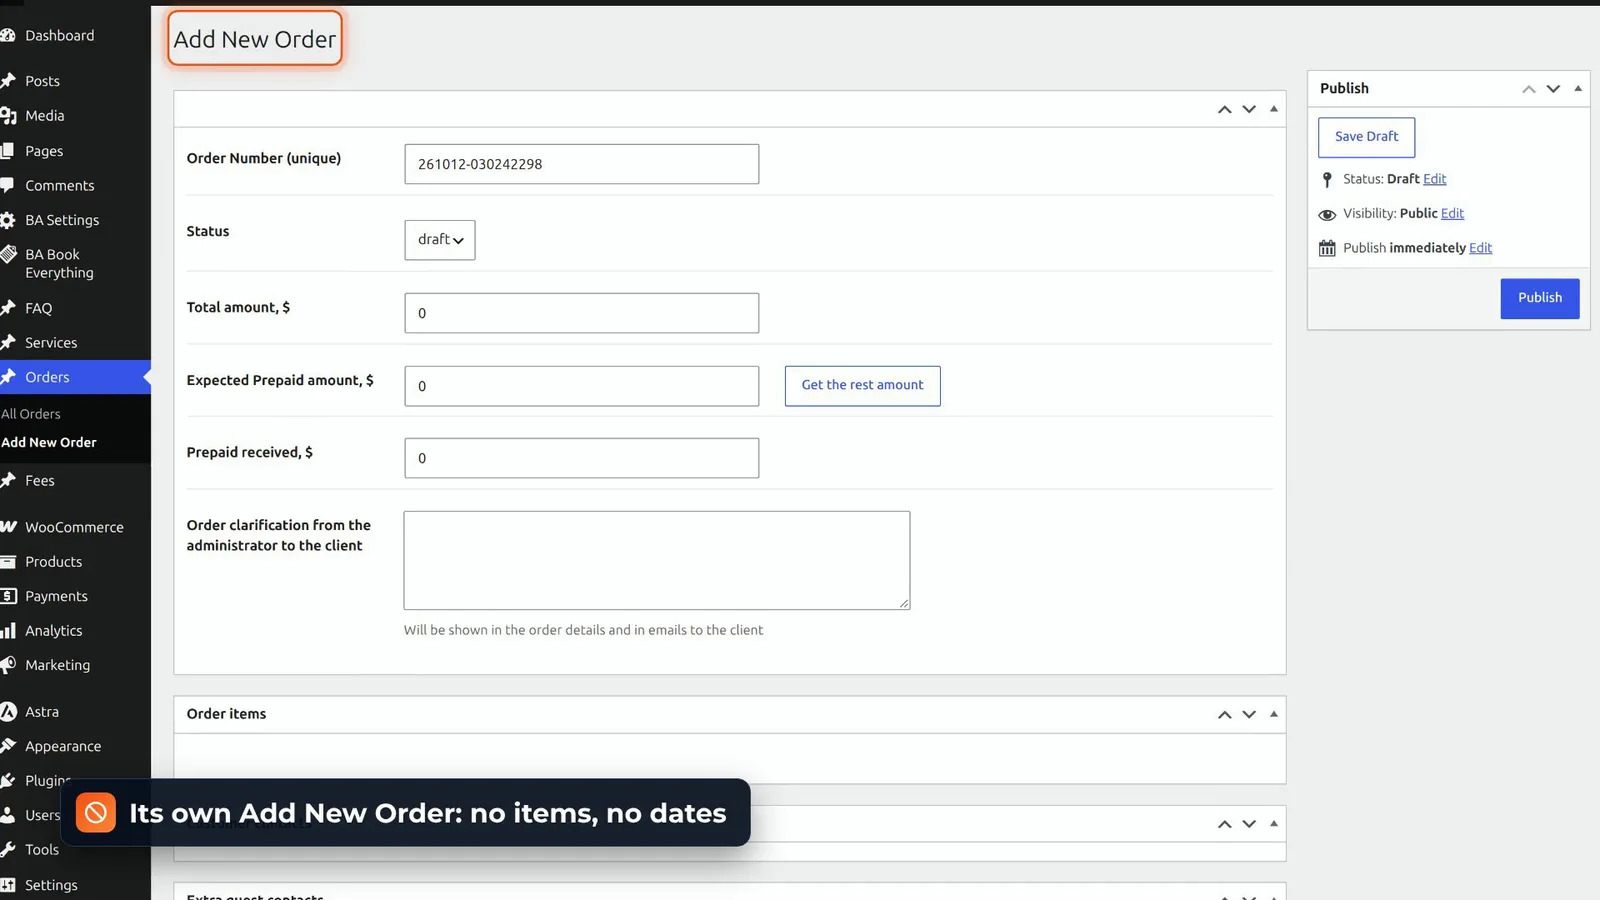Image resolution: width=1600 pixels, height=900 pixels.
Task: Click the Fees pin icon
Action: point(8,481)
